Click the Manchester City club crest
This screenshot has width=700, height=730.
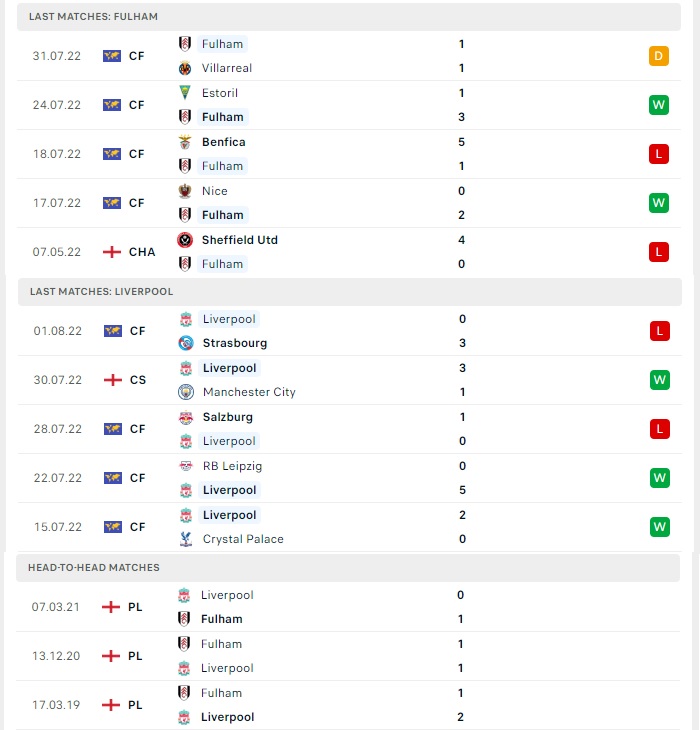tap(186, 392)
